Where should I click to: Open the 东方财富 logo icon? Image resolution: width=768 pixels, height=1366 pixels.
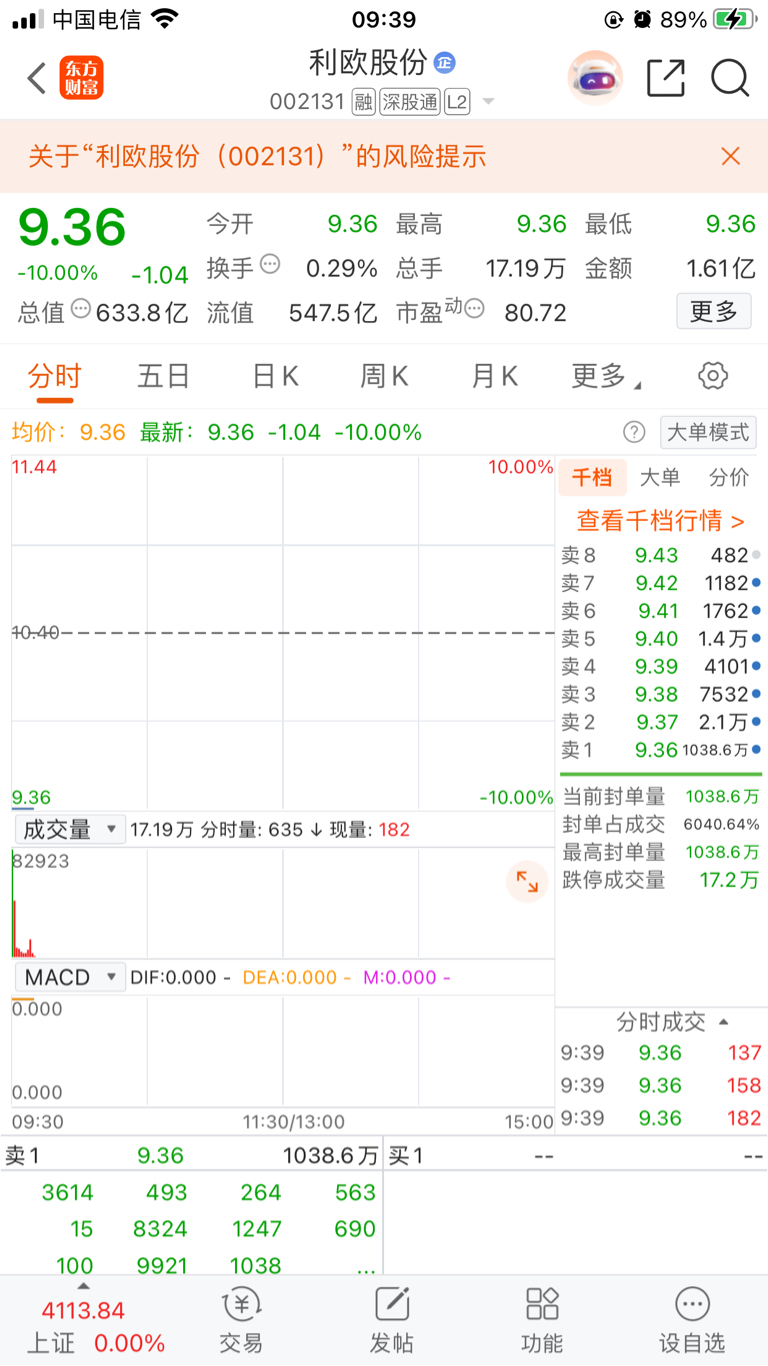(82, 77)
